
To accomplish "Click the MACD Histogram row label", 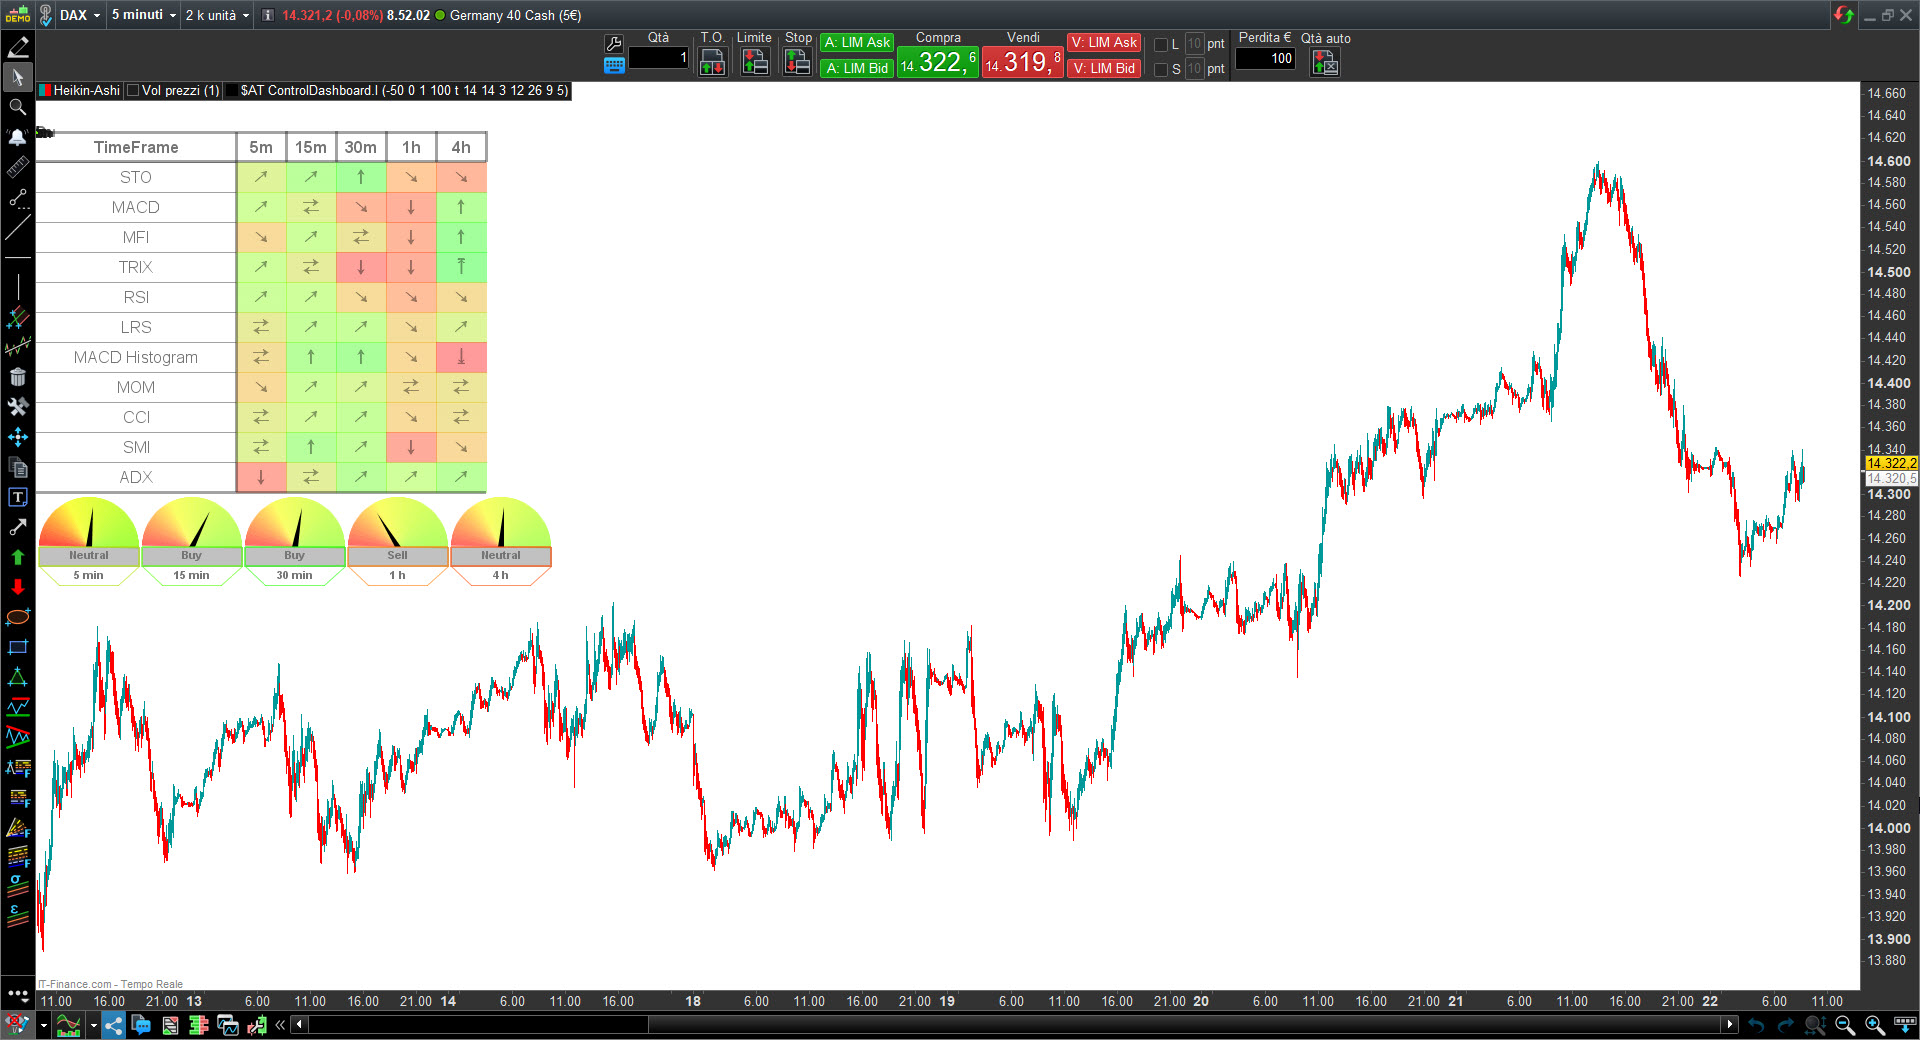I will 136,357.
